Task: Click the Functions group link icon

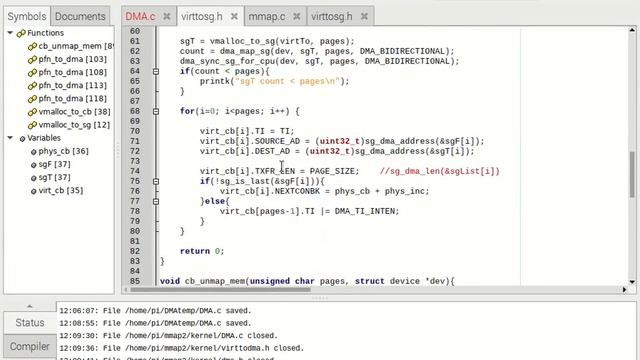Action: click(x=21, y=33)
